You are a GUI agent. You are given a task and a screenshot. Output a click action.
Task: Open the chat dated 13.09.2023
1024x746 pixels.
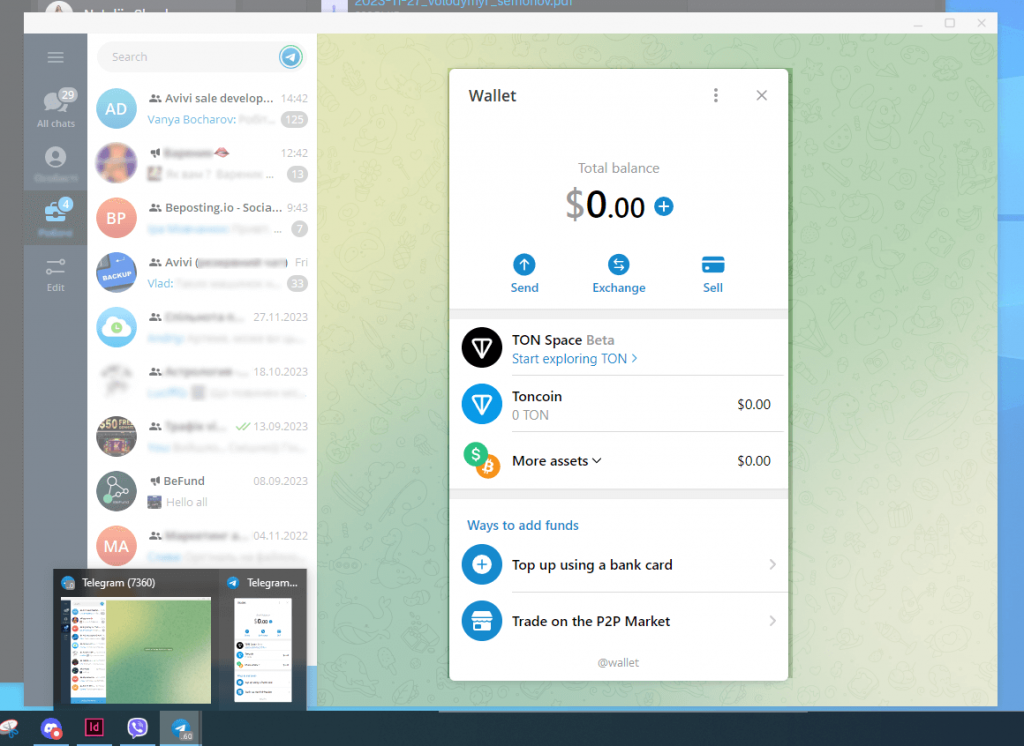pos(202,436)
